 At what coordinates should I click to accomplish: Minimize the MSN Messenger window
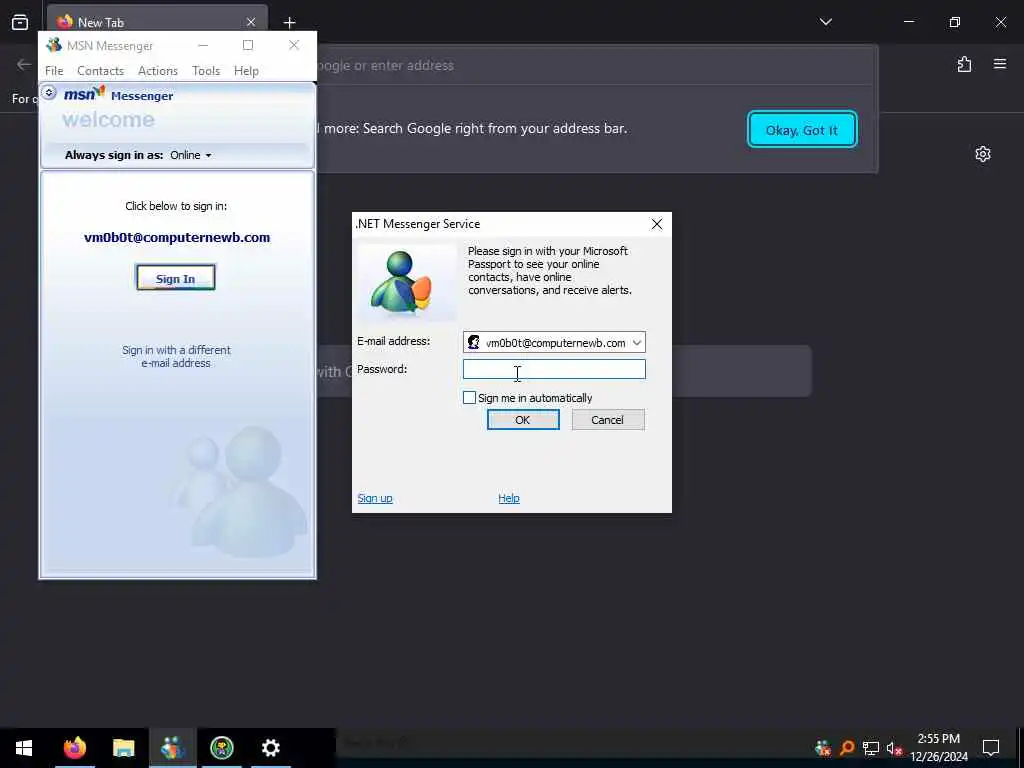(203, 45)
